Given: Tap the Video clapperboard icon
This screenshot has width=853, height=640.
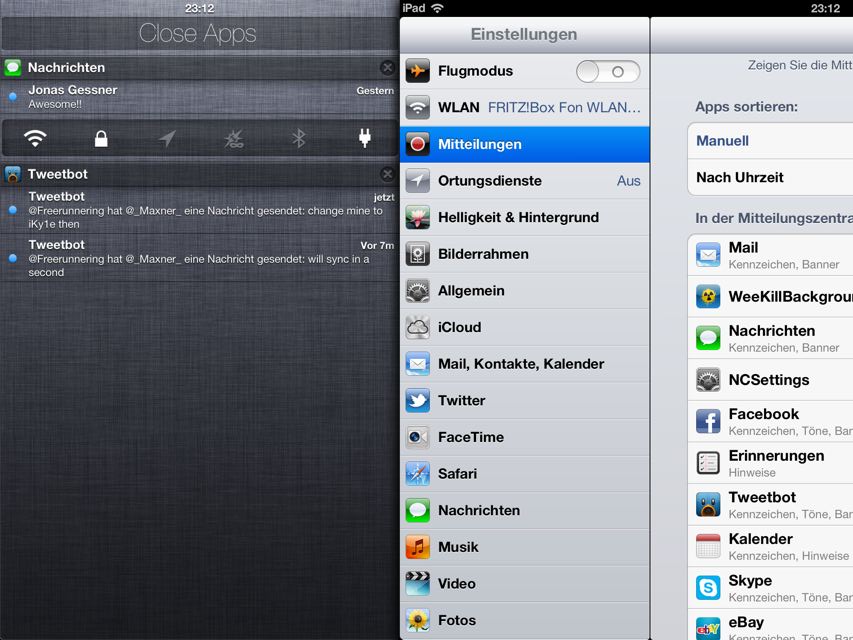Looking at the screenshot, I should tap(417, 583).
